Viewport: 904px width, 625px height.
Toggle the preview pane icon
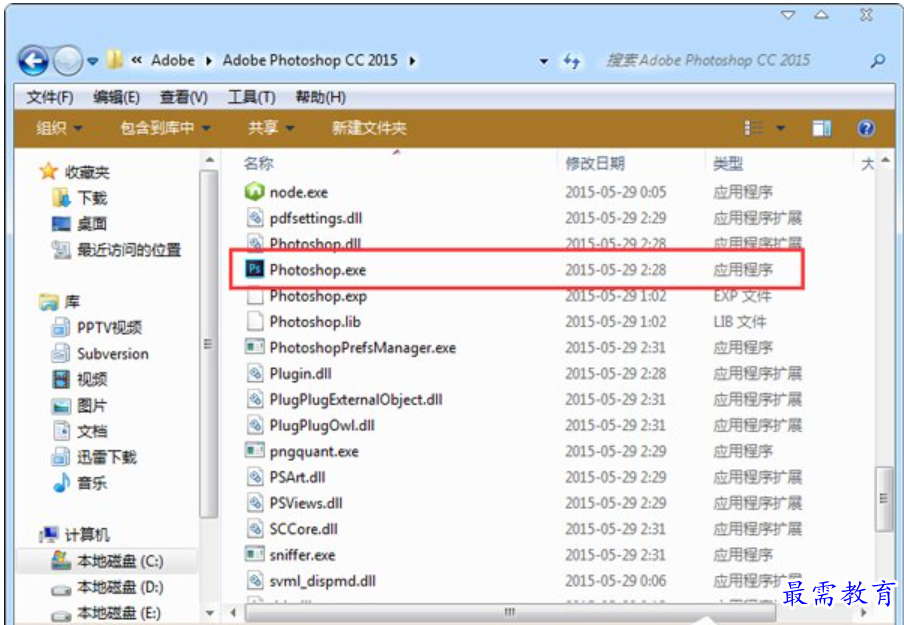tap(822, 128)
